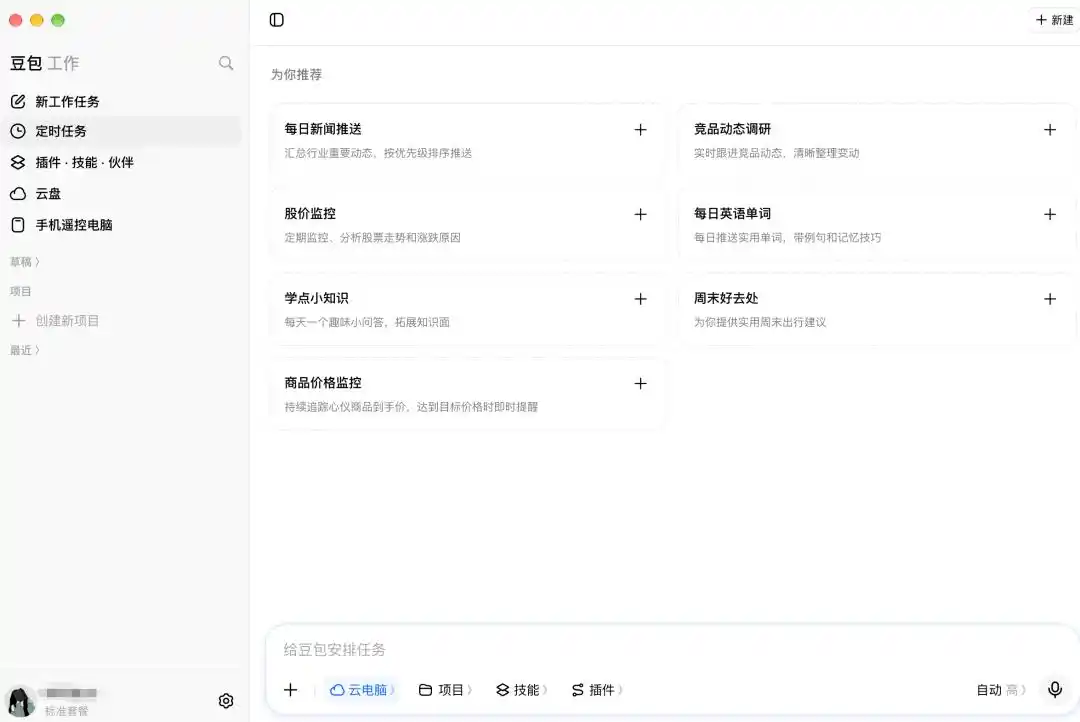Click the 标准套餐 plan label
Image resolution: width=1080 pixels, height=722 pixels.
pos(66,711)
